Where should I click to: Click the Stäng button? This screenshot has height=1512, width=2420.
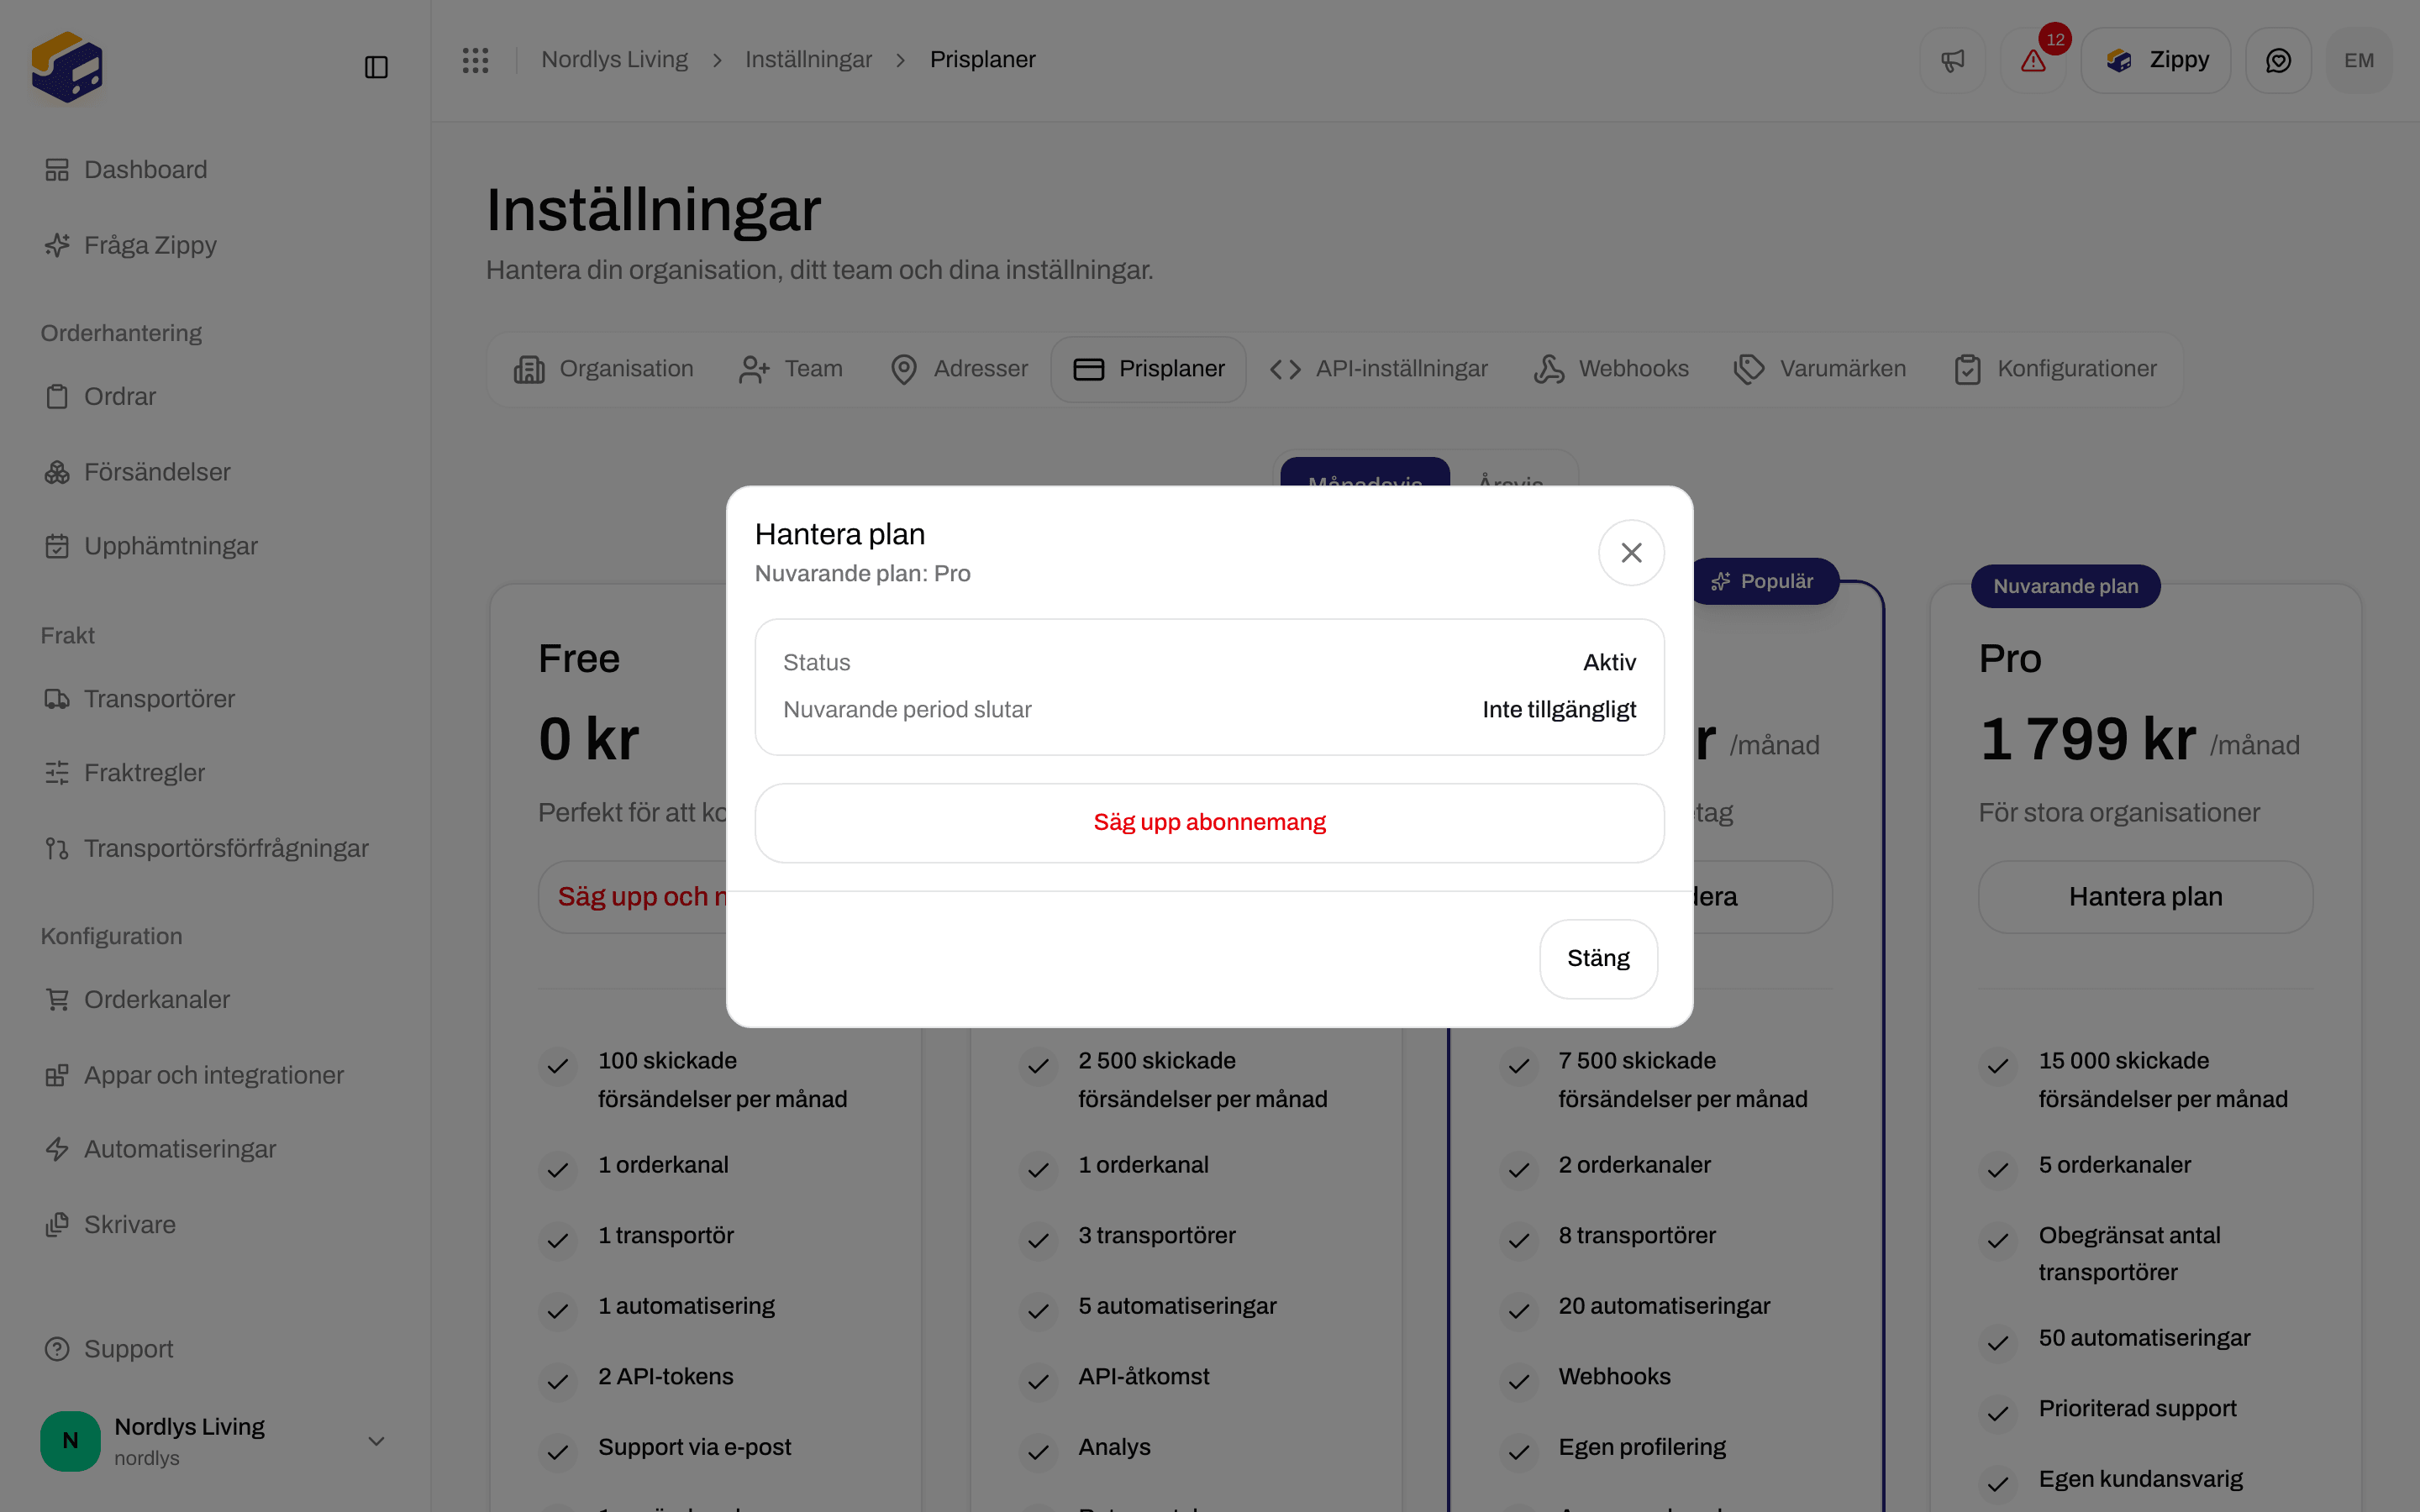tap(1598, 958)
